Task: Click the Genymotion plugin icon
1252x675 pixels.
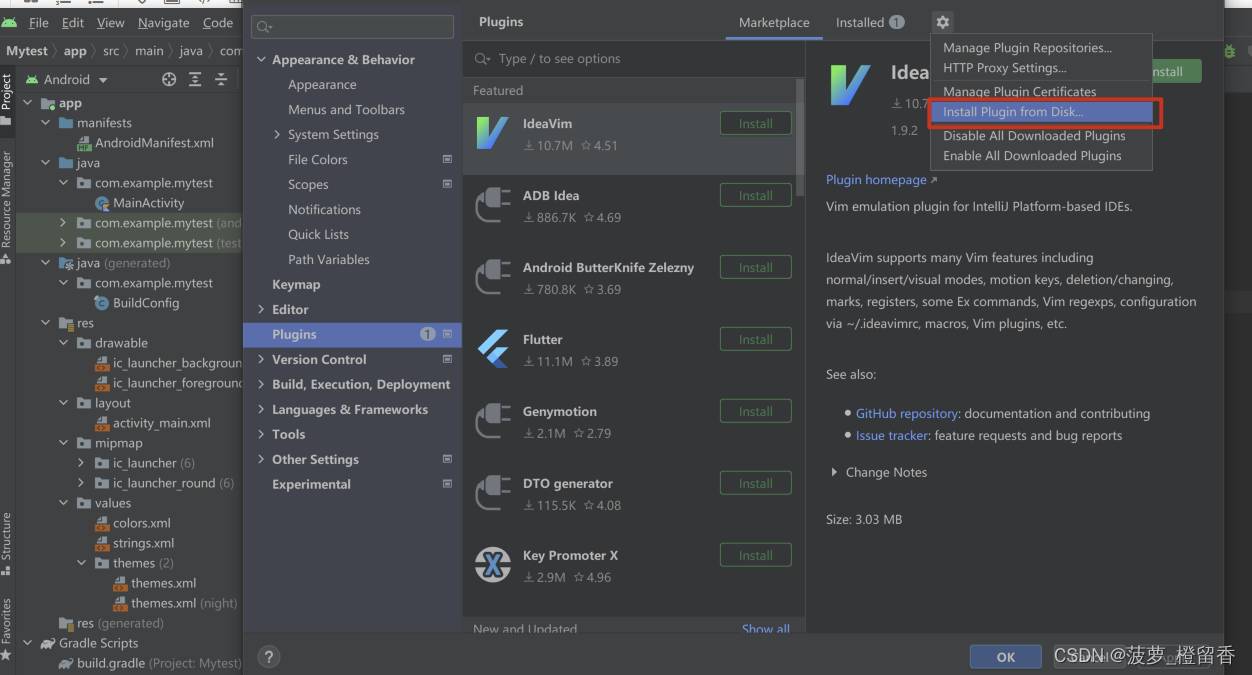Action: point(492,421)
